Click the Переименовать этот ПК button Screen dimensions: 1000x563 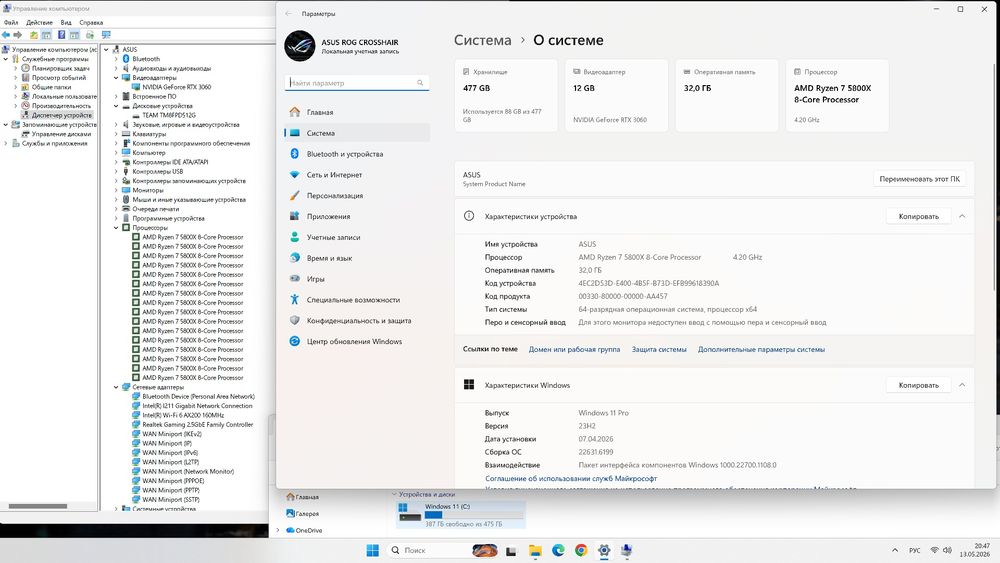[919, 179]
